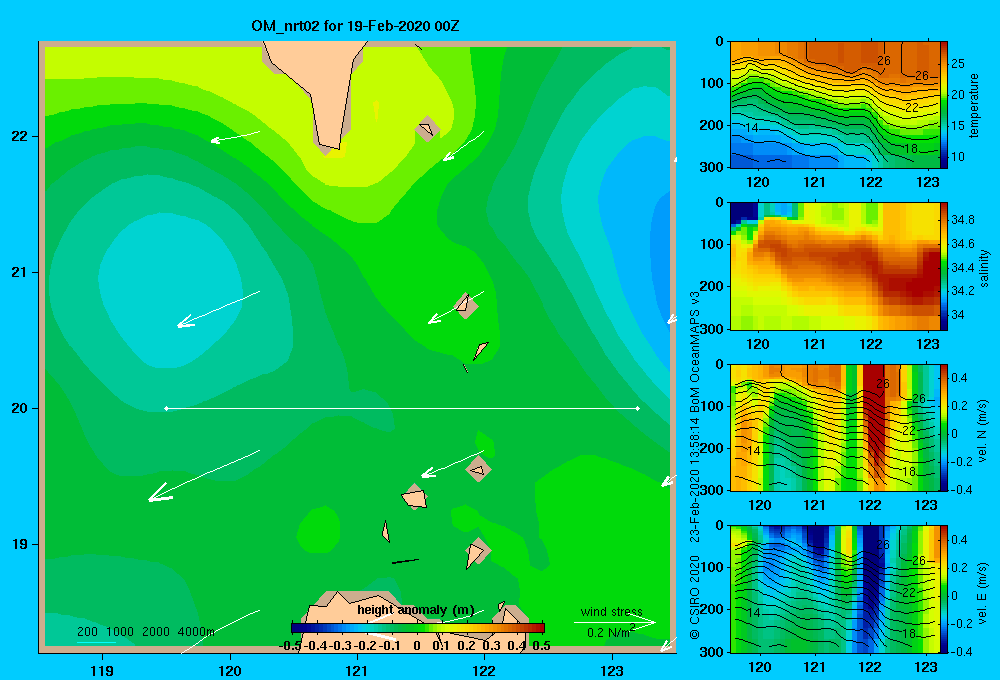Click the wind arrow over the light-blue low

(x=217, y=309)
